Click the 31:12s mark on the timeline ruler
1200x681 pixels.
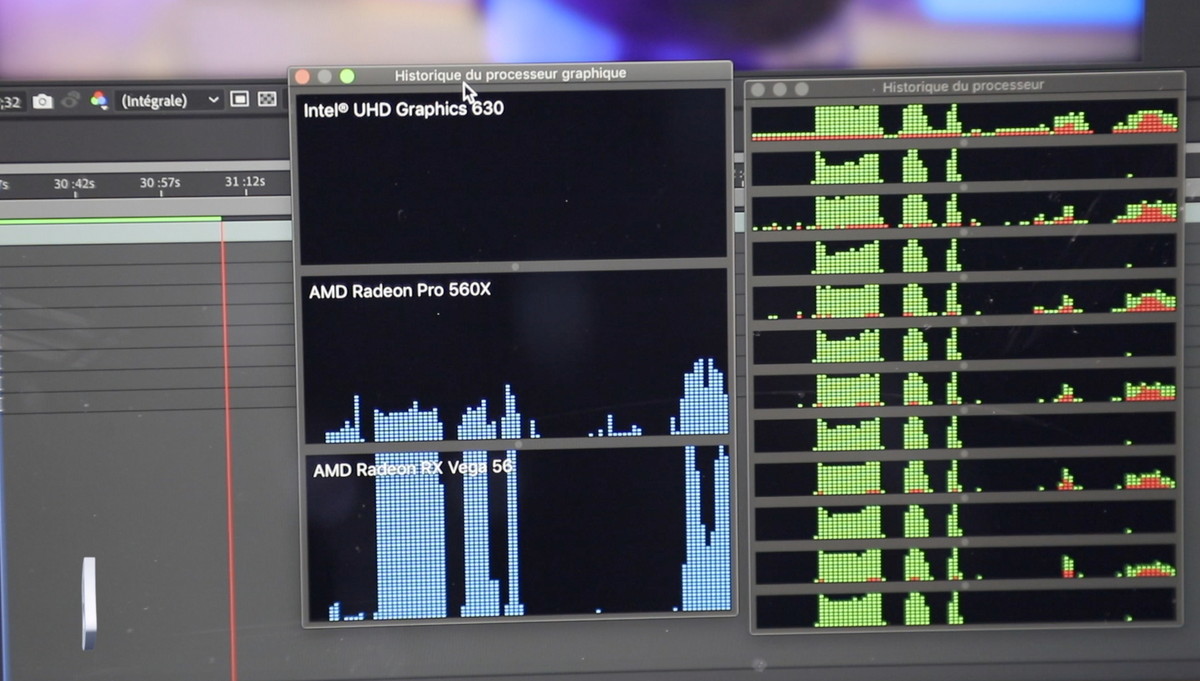pos(245,183)
